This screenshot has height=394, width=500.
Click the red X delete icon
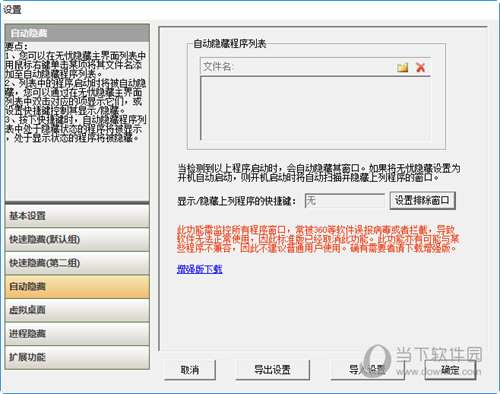click(x=421, y=67)
